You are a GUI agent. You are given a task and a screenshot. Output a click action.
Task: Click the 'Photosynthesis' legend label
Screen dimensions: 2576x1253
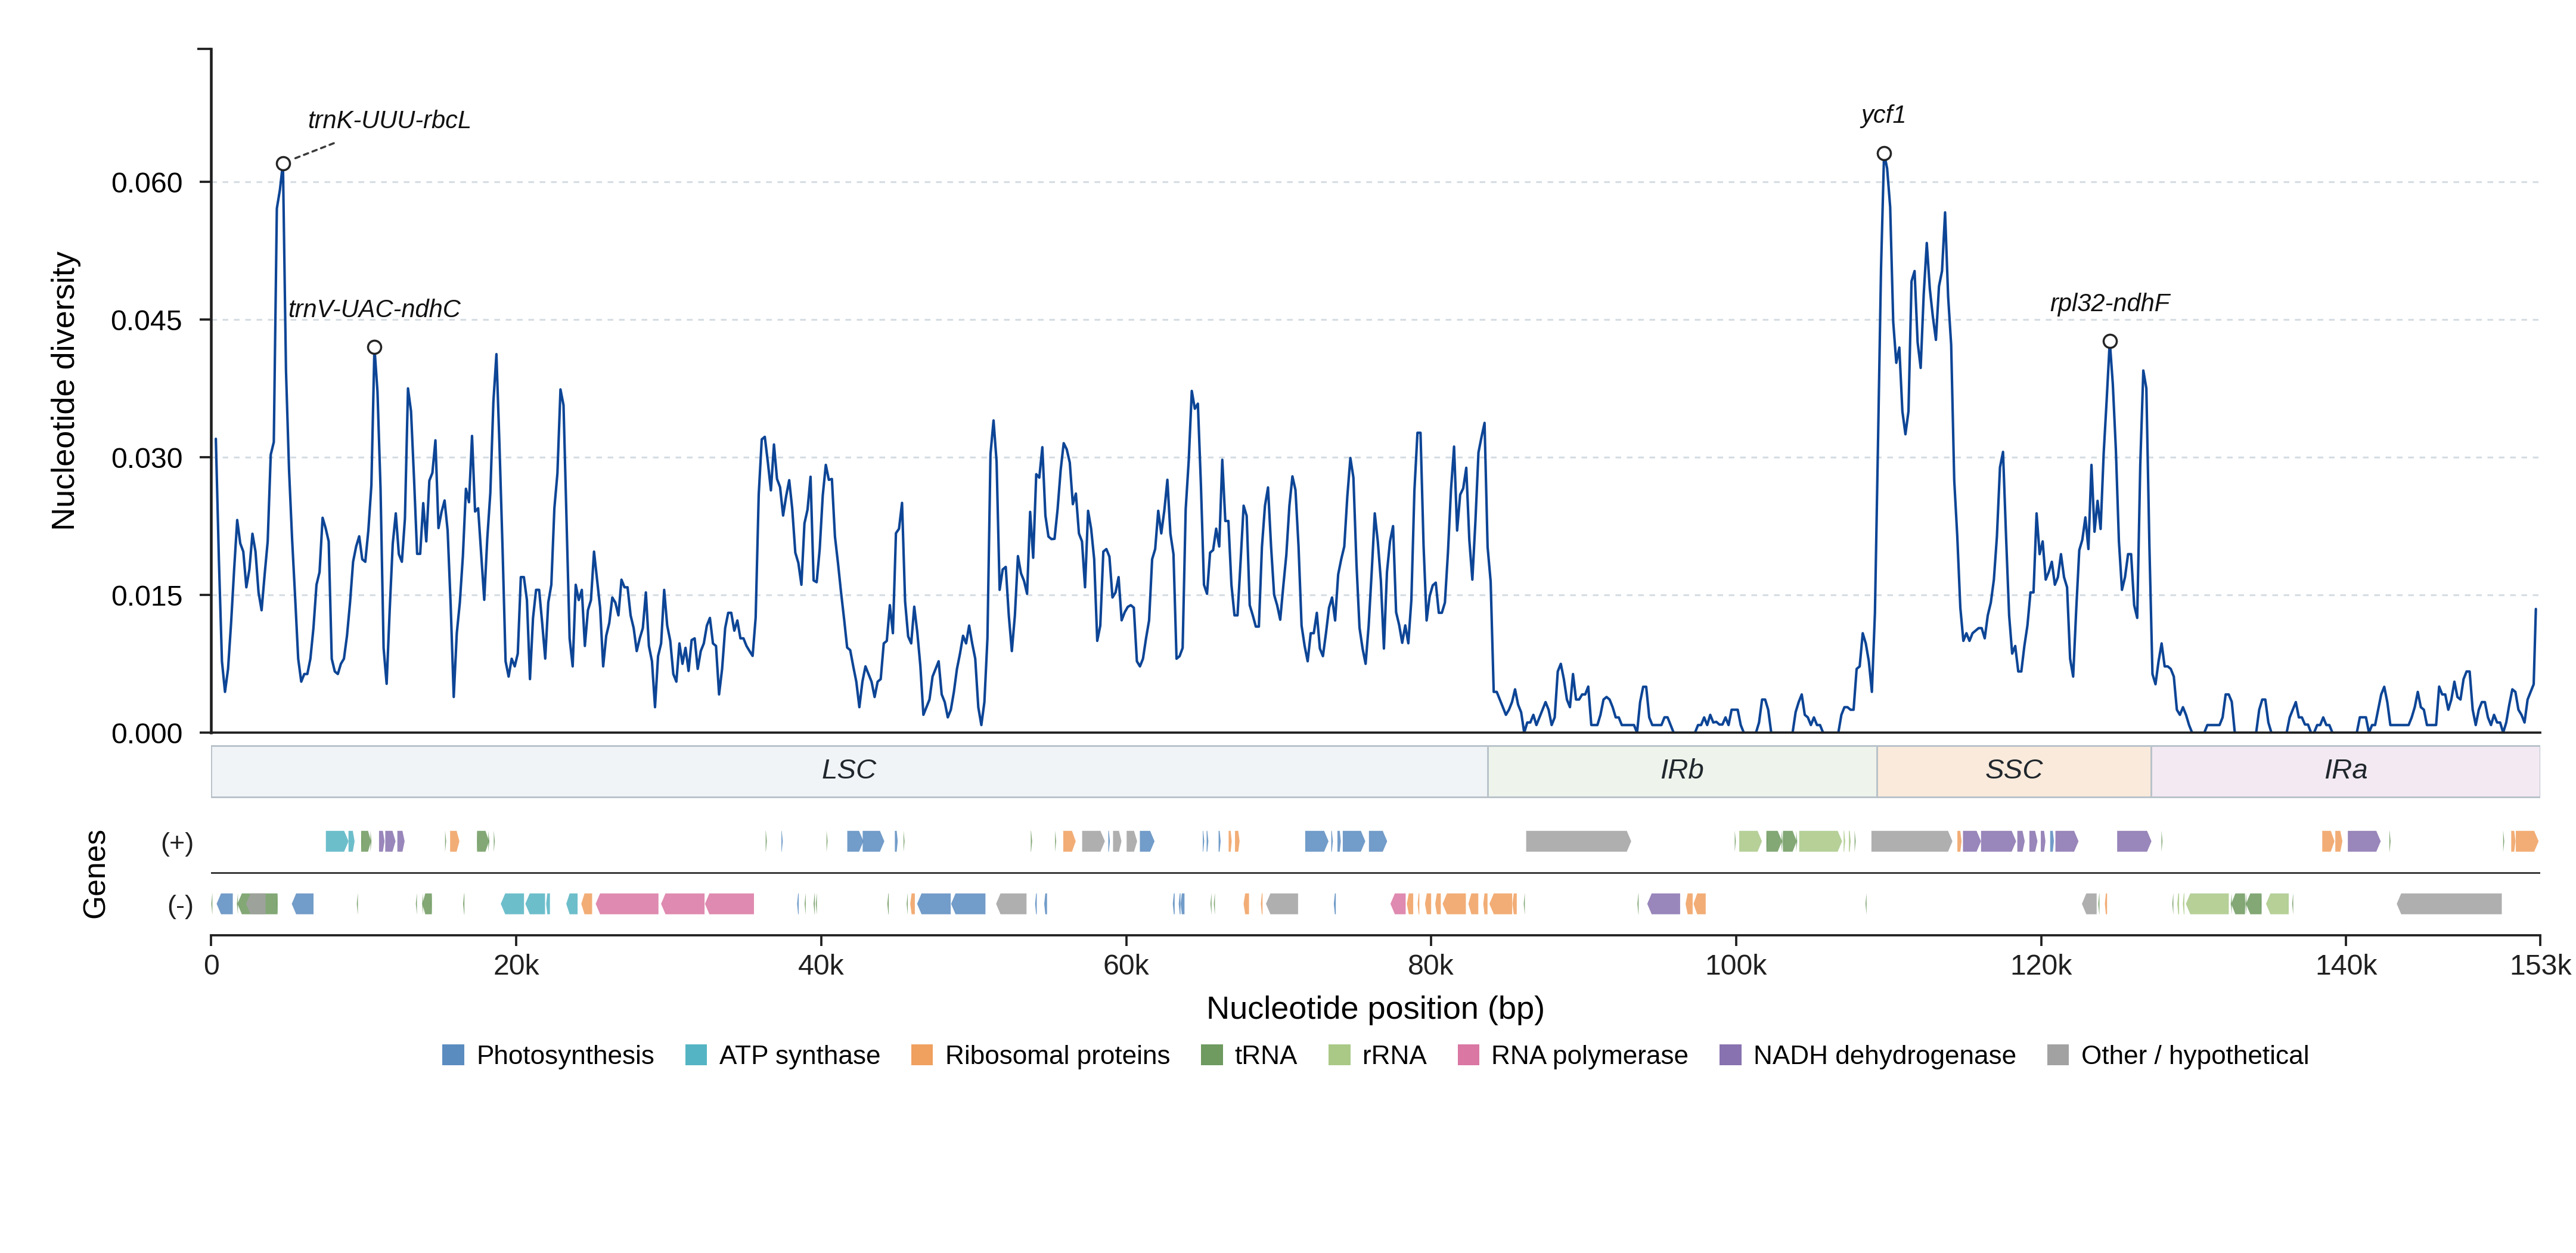pos(565,1055)
